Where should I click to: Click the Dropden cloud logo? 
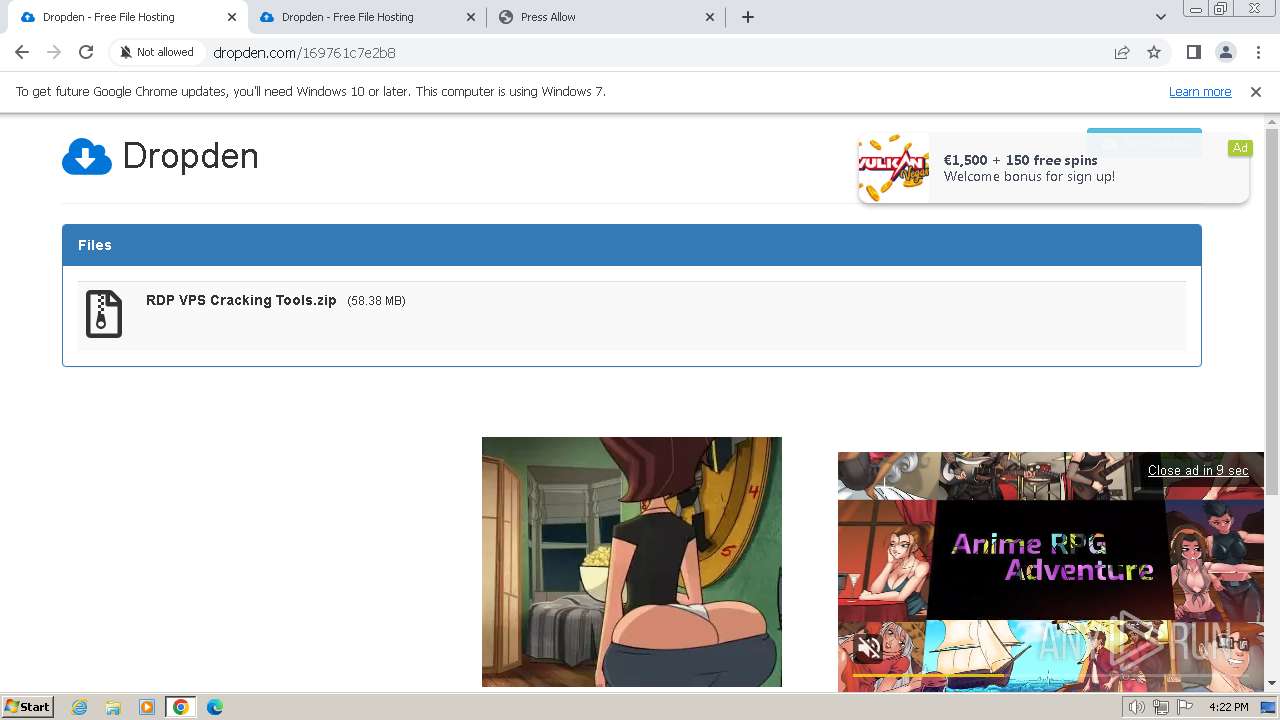coord(87,157)
